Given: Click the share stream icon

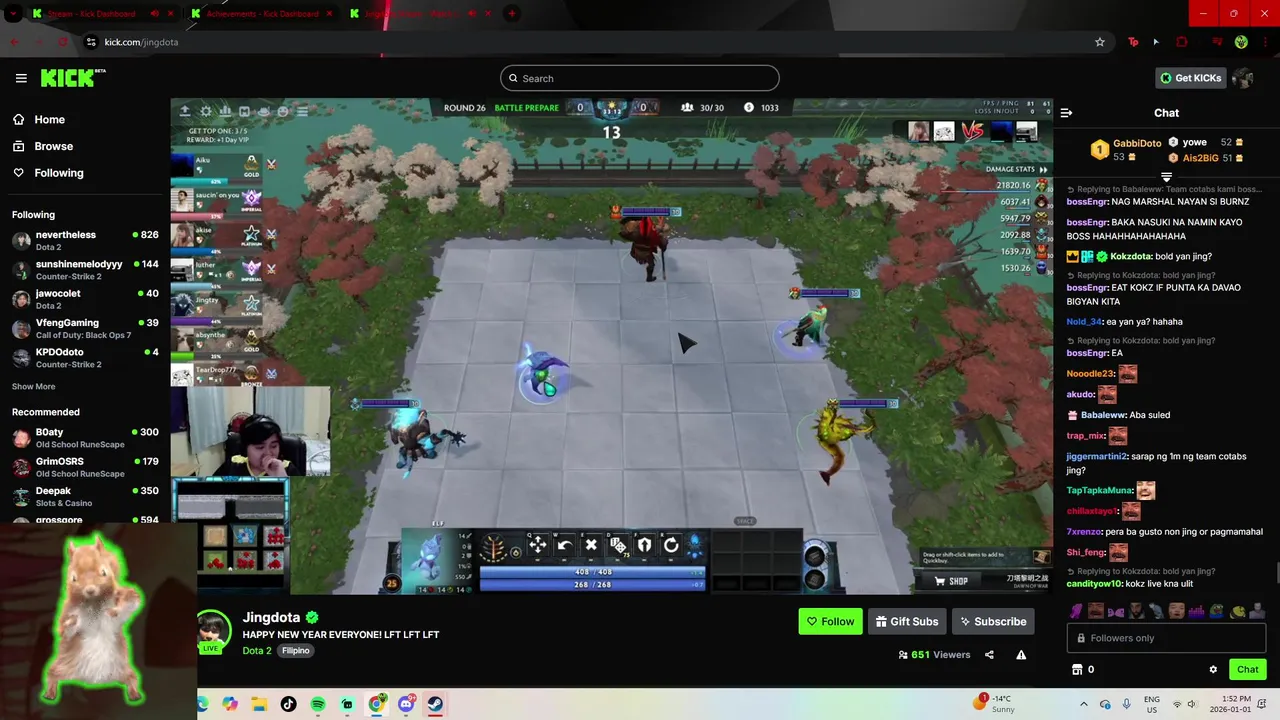Looking at the screenshot, I should (989, 655).
